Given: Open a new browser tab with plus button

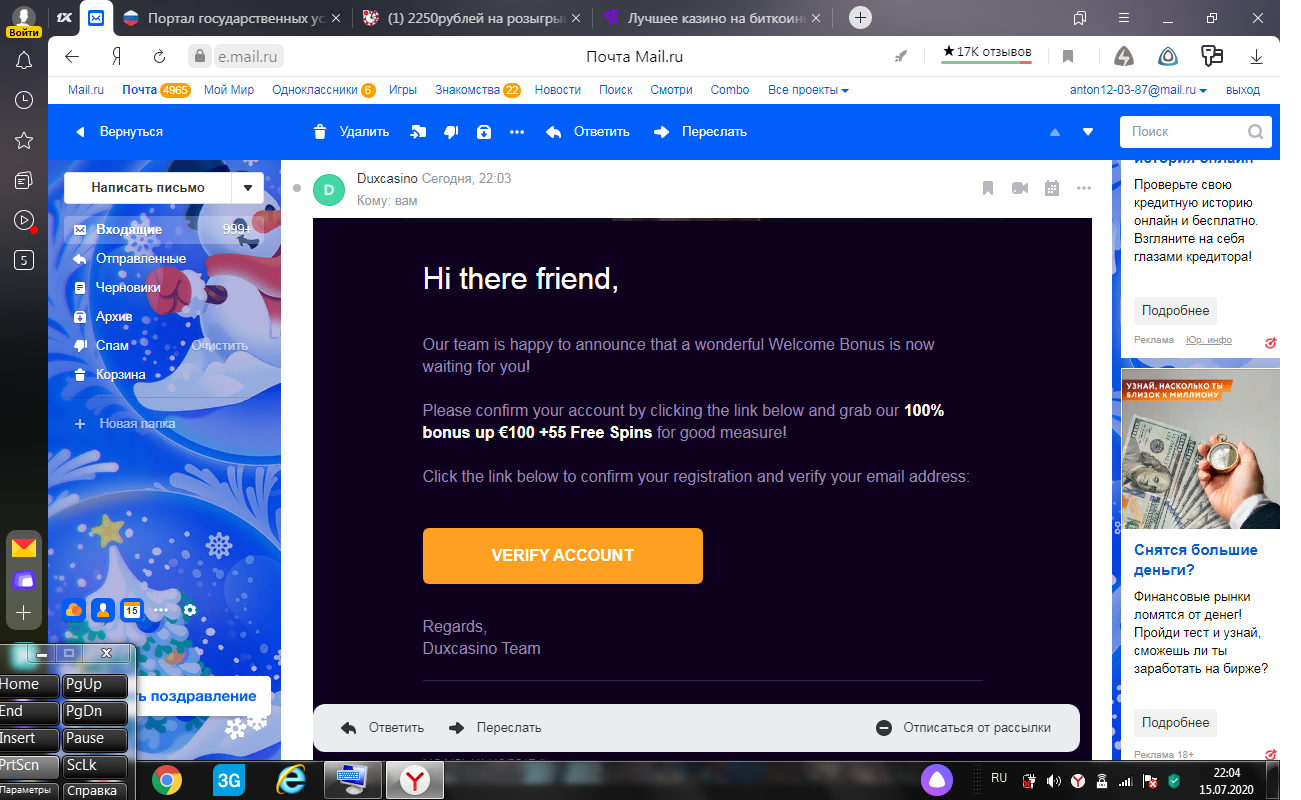Looking at the screenshot, I should pyautogui.click(x=860, y=18).
